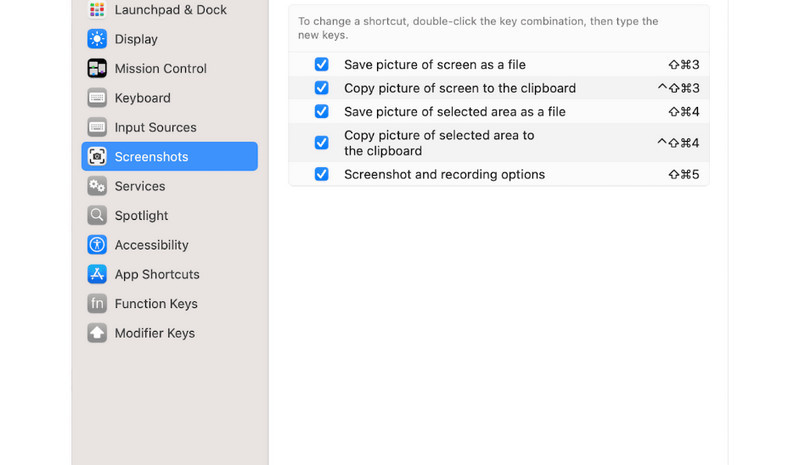
Task: Select the Display category label
Action: tap(136, 39)
